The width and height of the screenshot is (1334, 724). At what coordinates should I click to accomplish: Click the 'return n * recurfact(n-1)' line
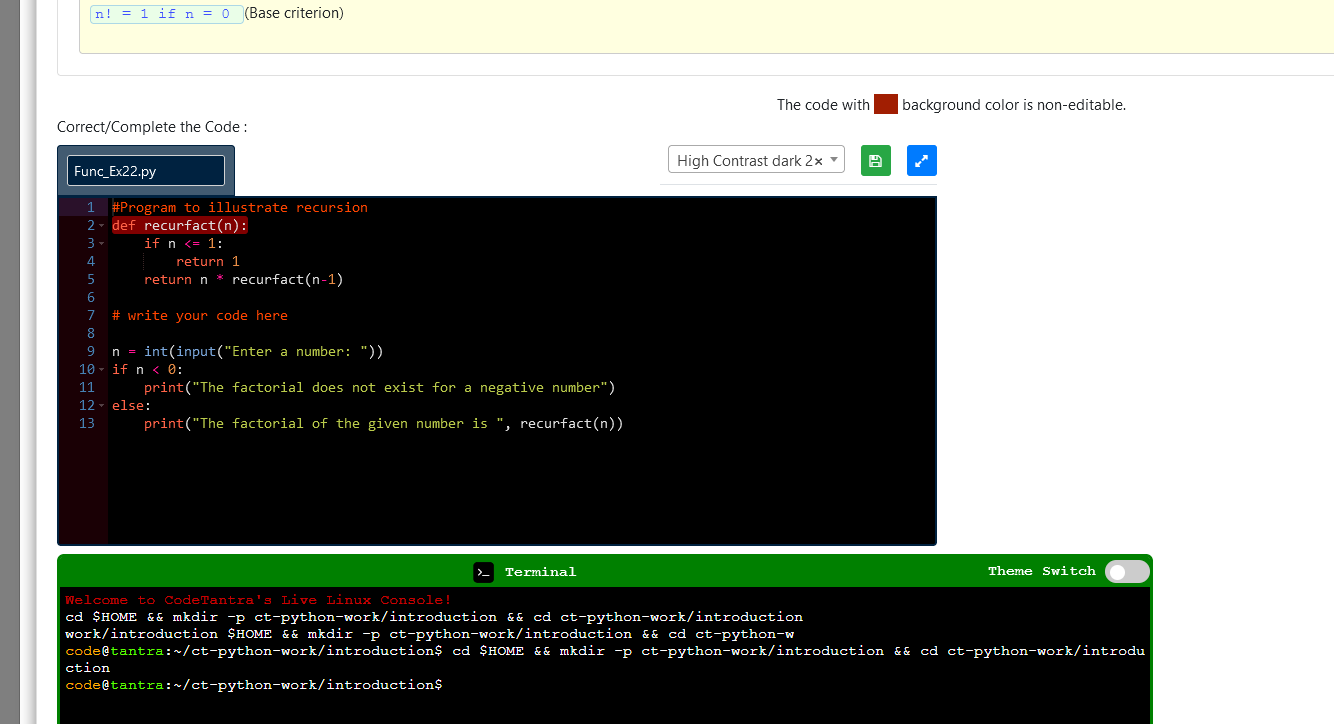(244, 280)
